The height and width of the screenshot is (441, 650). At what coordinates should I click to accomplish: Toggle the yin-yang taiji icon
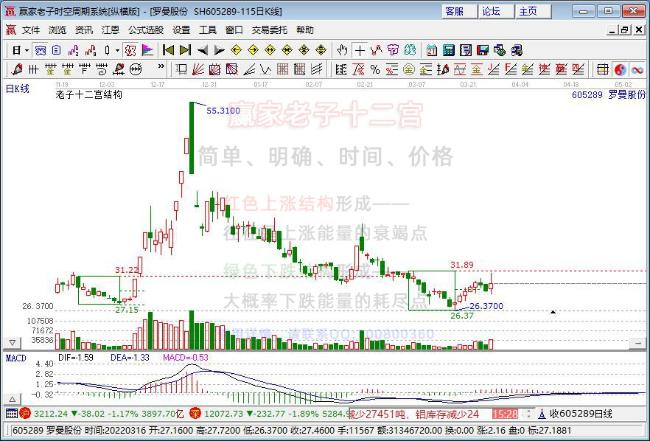tap(620, 69)
